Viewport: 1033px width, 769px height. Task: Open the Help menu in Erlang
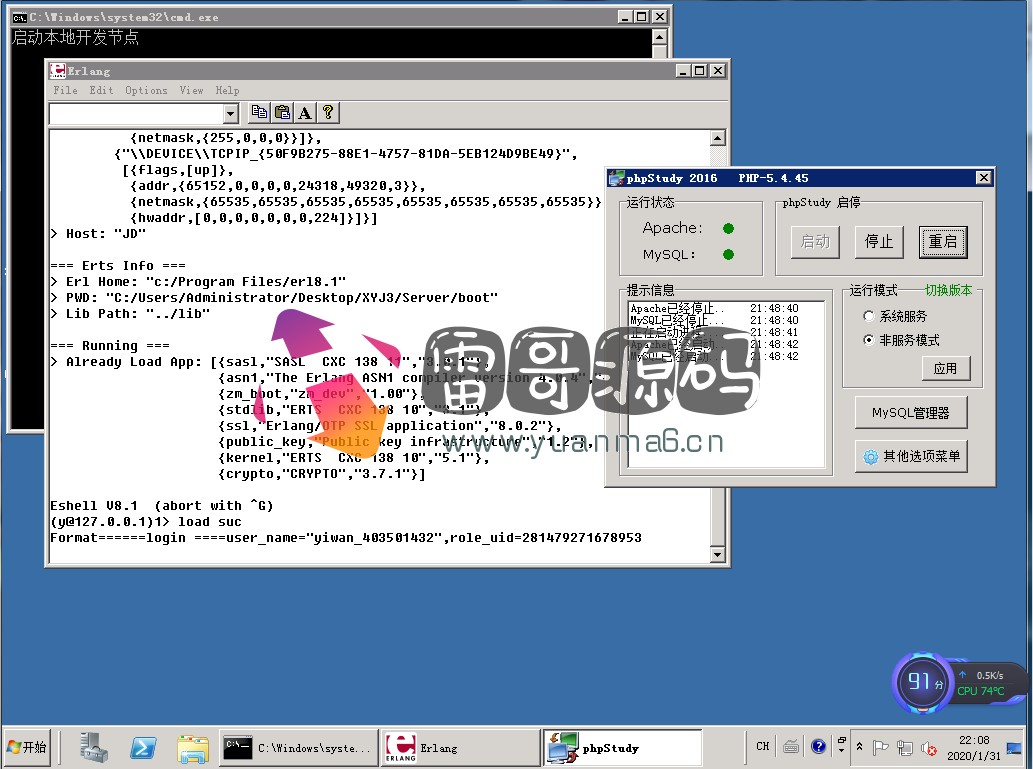click(227, 90)
